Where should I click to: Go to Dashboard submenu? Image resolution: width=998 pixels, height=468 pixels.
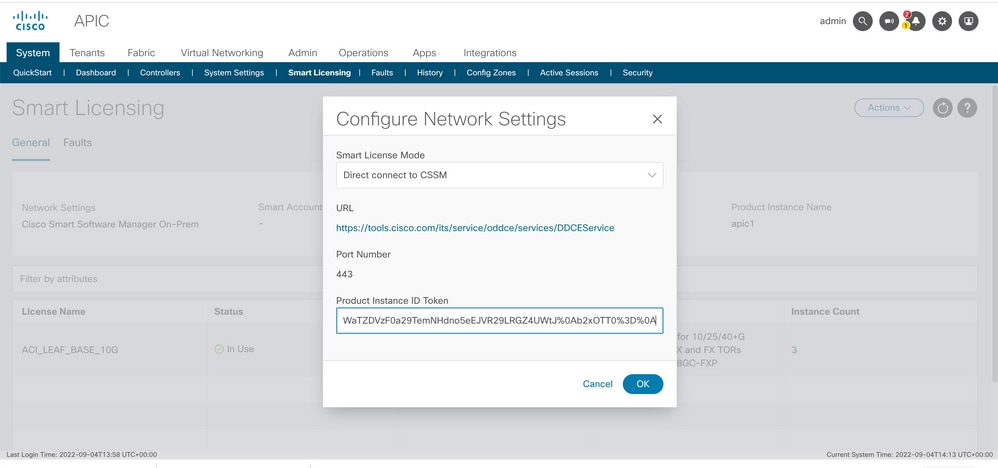(95, 73)
